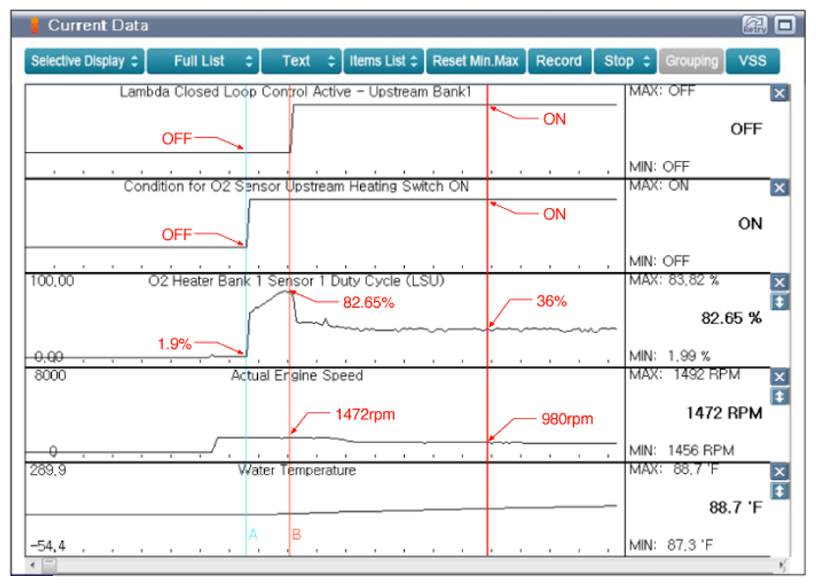This screenshot has width=816, height=586.
Task: Remove the O2 Heater Duty Cycle graph
Action: [x=780, y=282]
